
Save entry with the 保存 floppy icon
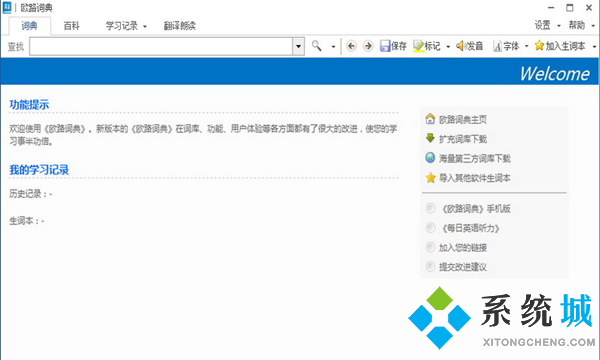click(384, 46)
